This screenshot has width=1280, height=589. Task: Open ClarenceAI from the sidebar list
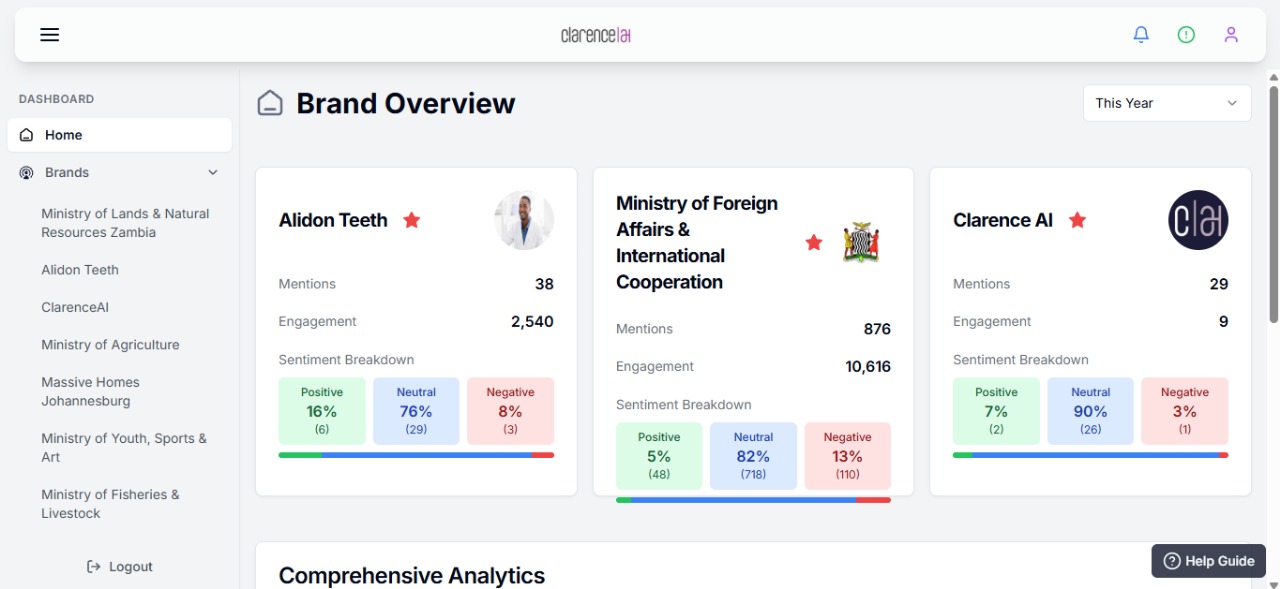75,307
